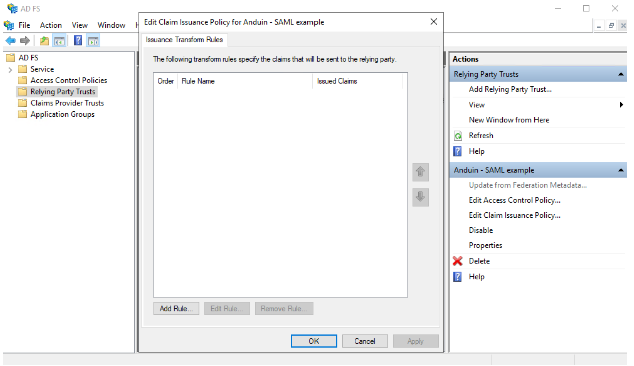This screenshot has width=634, height=366.
Task: Collapse the Relying Party Trusts actions section
Action: click(621, 74)
